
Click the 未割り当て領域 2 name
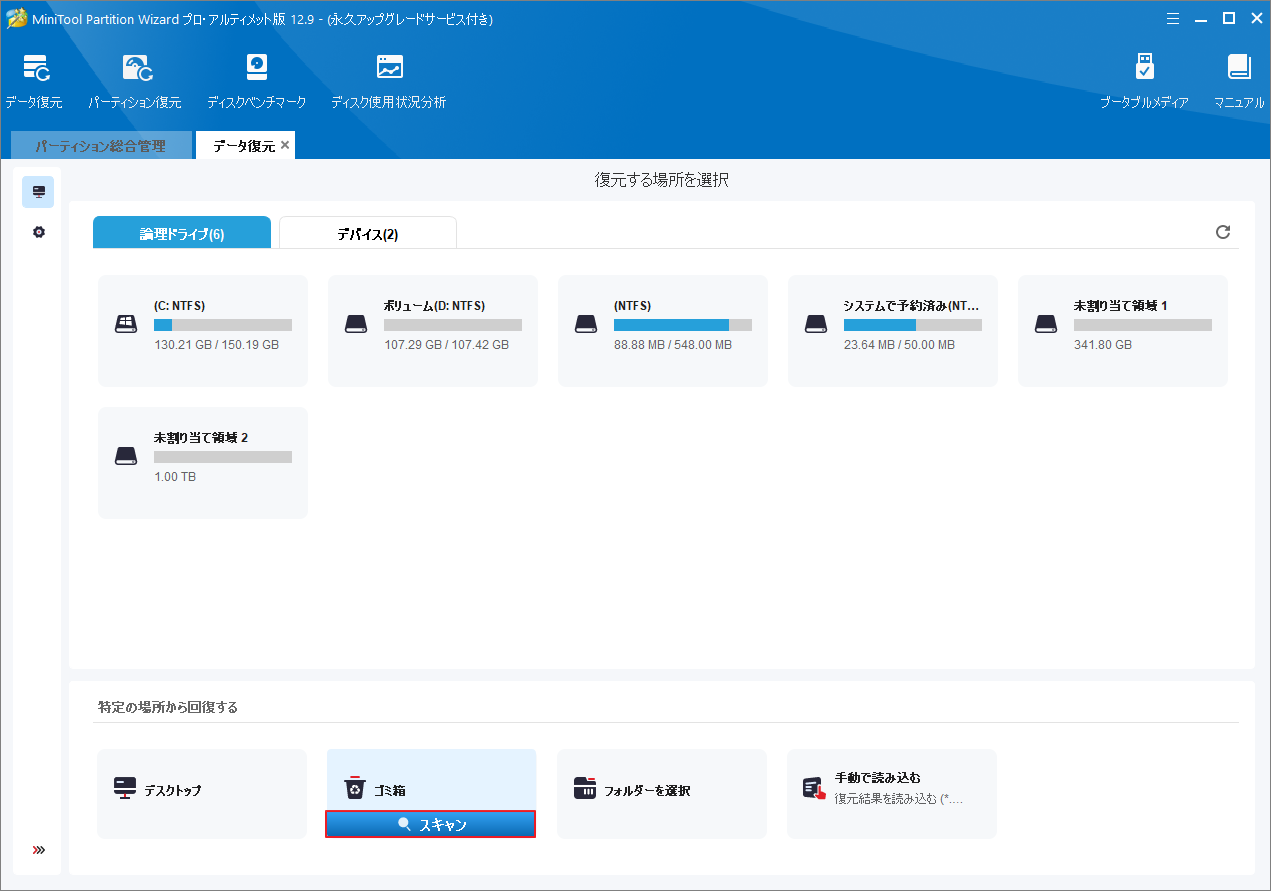point(201,438)
